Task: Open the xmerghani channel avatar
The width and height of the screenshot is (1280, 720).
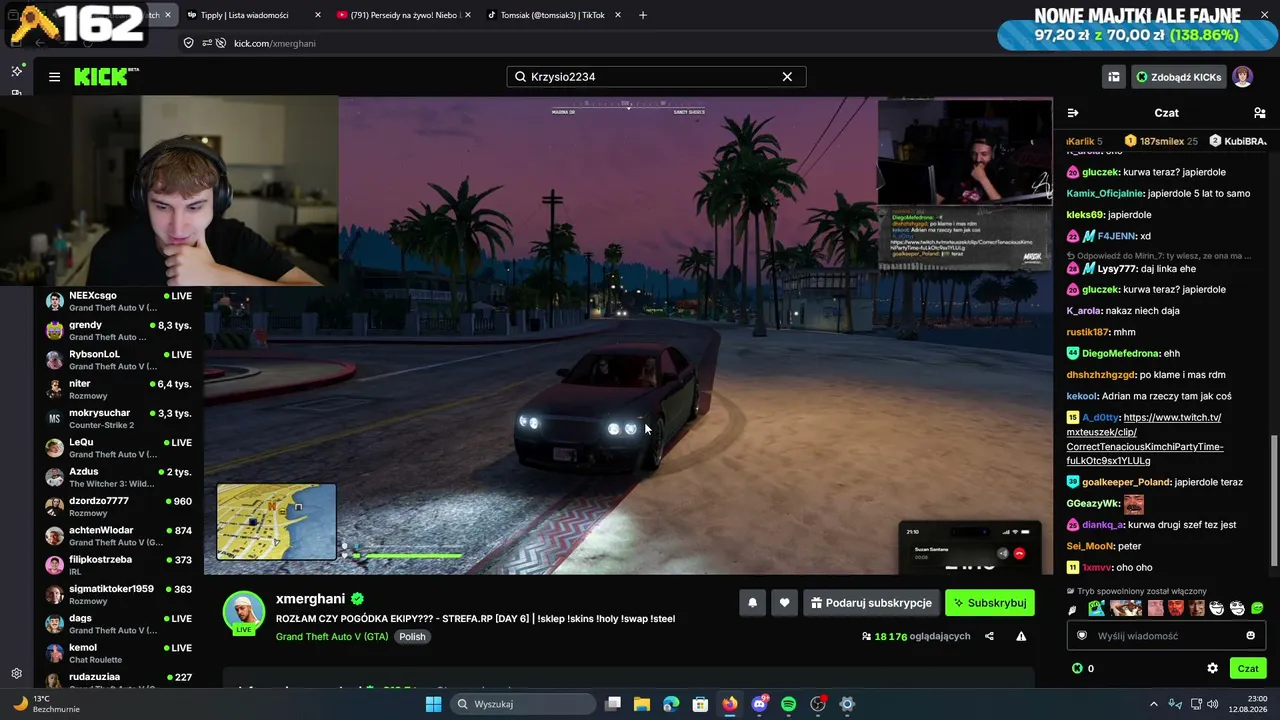Action: [x=243, y=613]
